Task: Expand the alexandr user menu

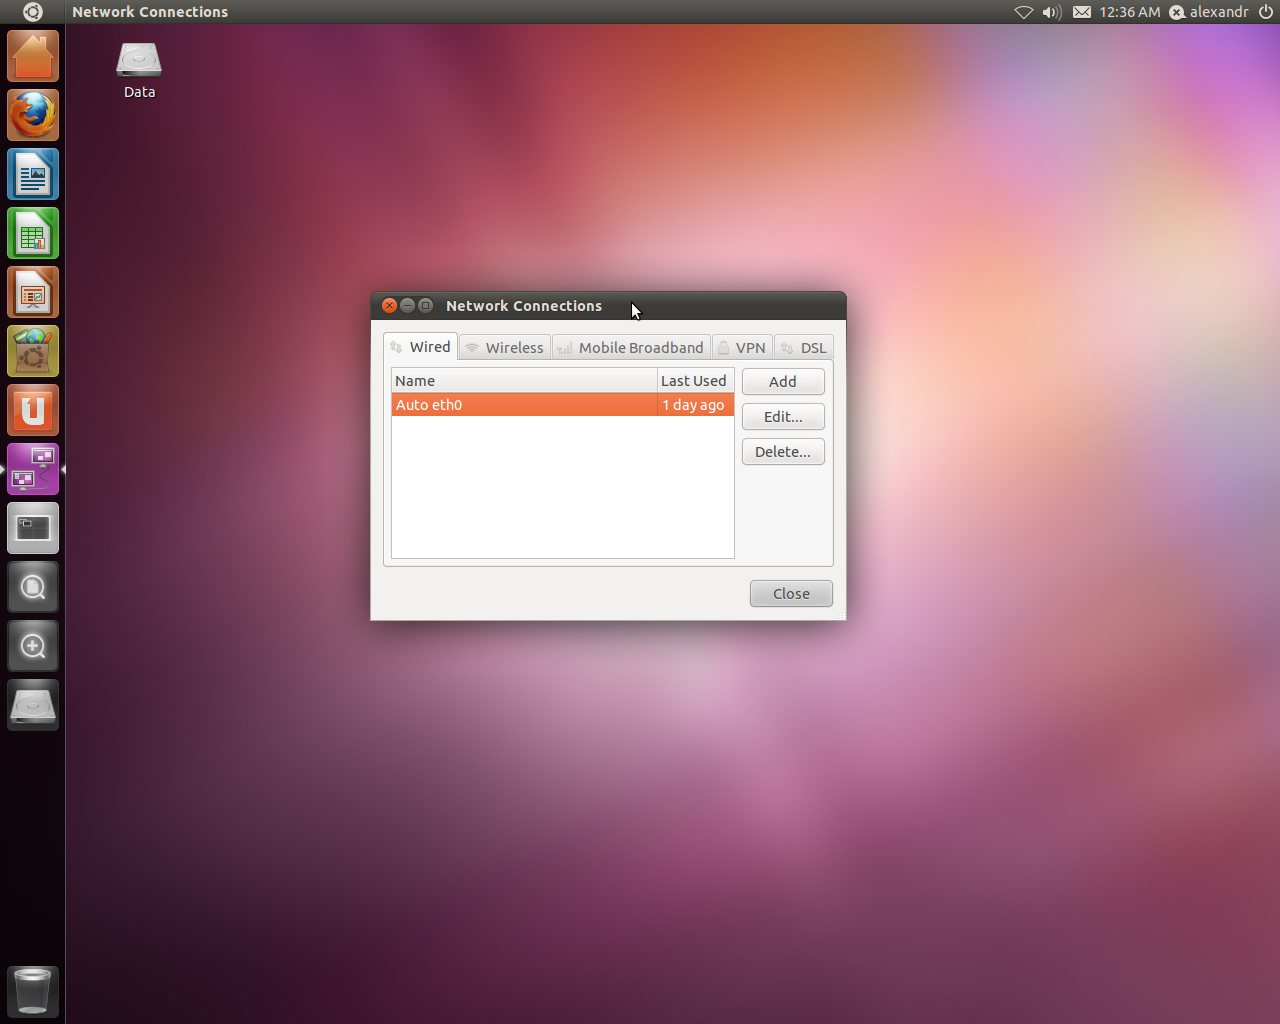Action: tap(1209, 12)
